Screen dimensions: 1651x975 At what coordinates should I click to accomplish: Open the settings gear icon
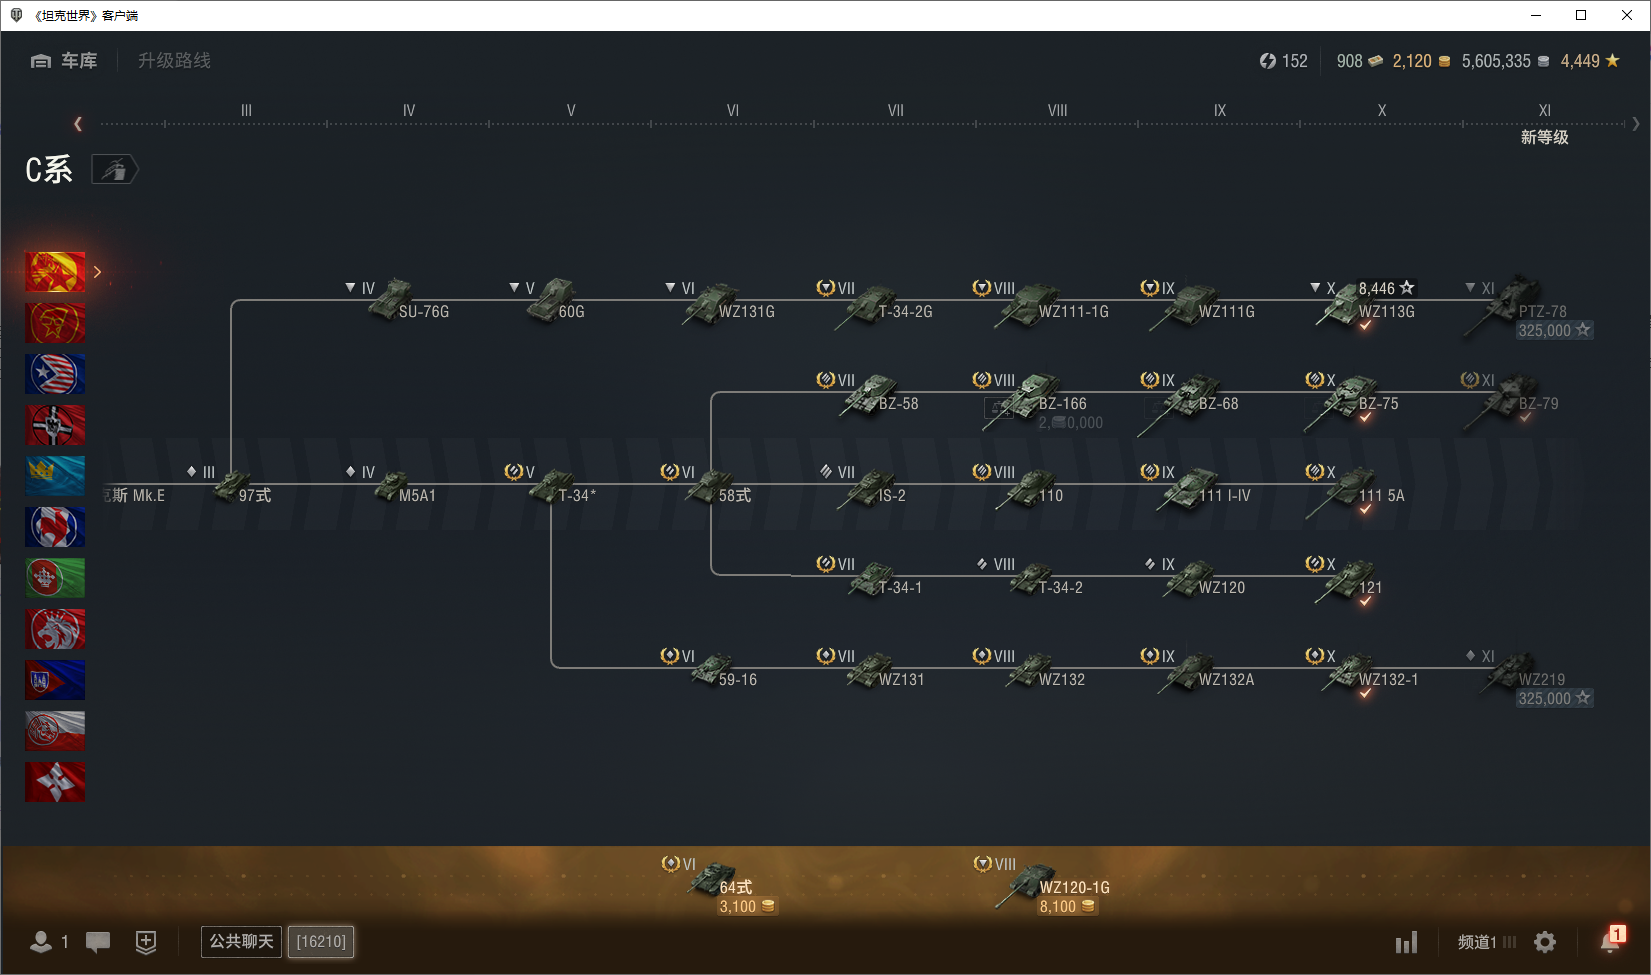pos(1545,942)
